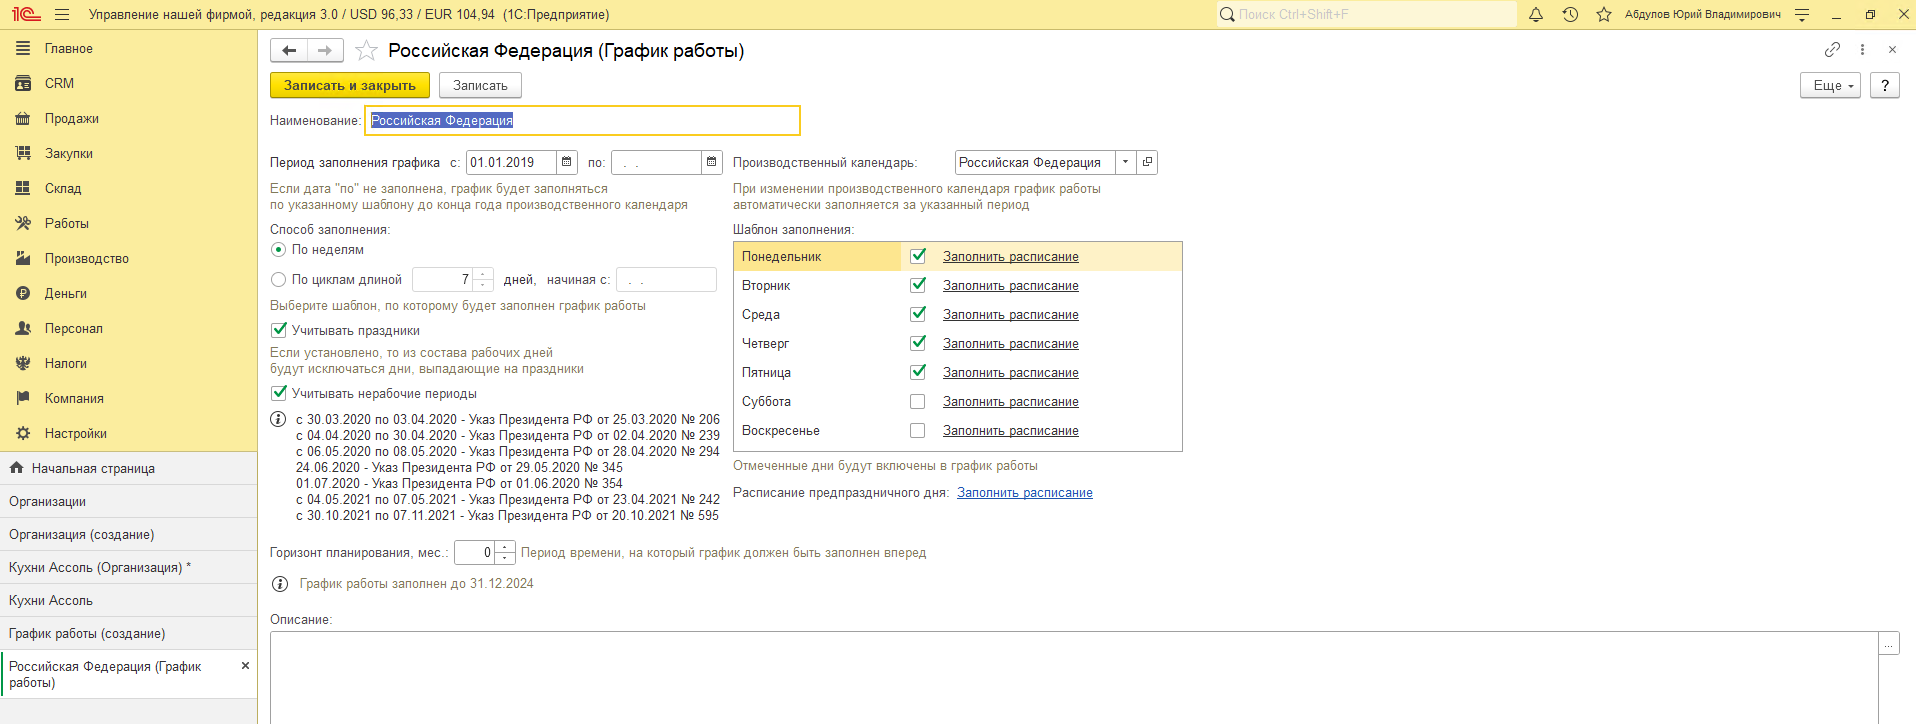Fill schedule for Понедельник
This screenshot has height=724, width=1916.
click(x=1011, y=257)
